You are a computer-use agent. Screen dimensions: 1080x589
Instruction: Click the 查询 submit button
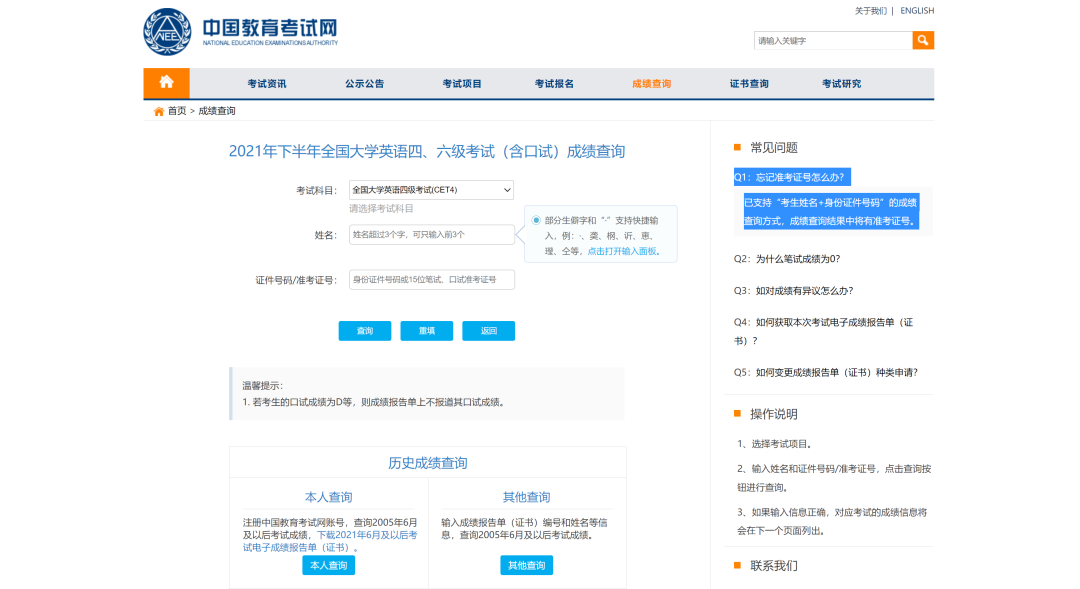tap(365, 331)
